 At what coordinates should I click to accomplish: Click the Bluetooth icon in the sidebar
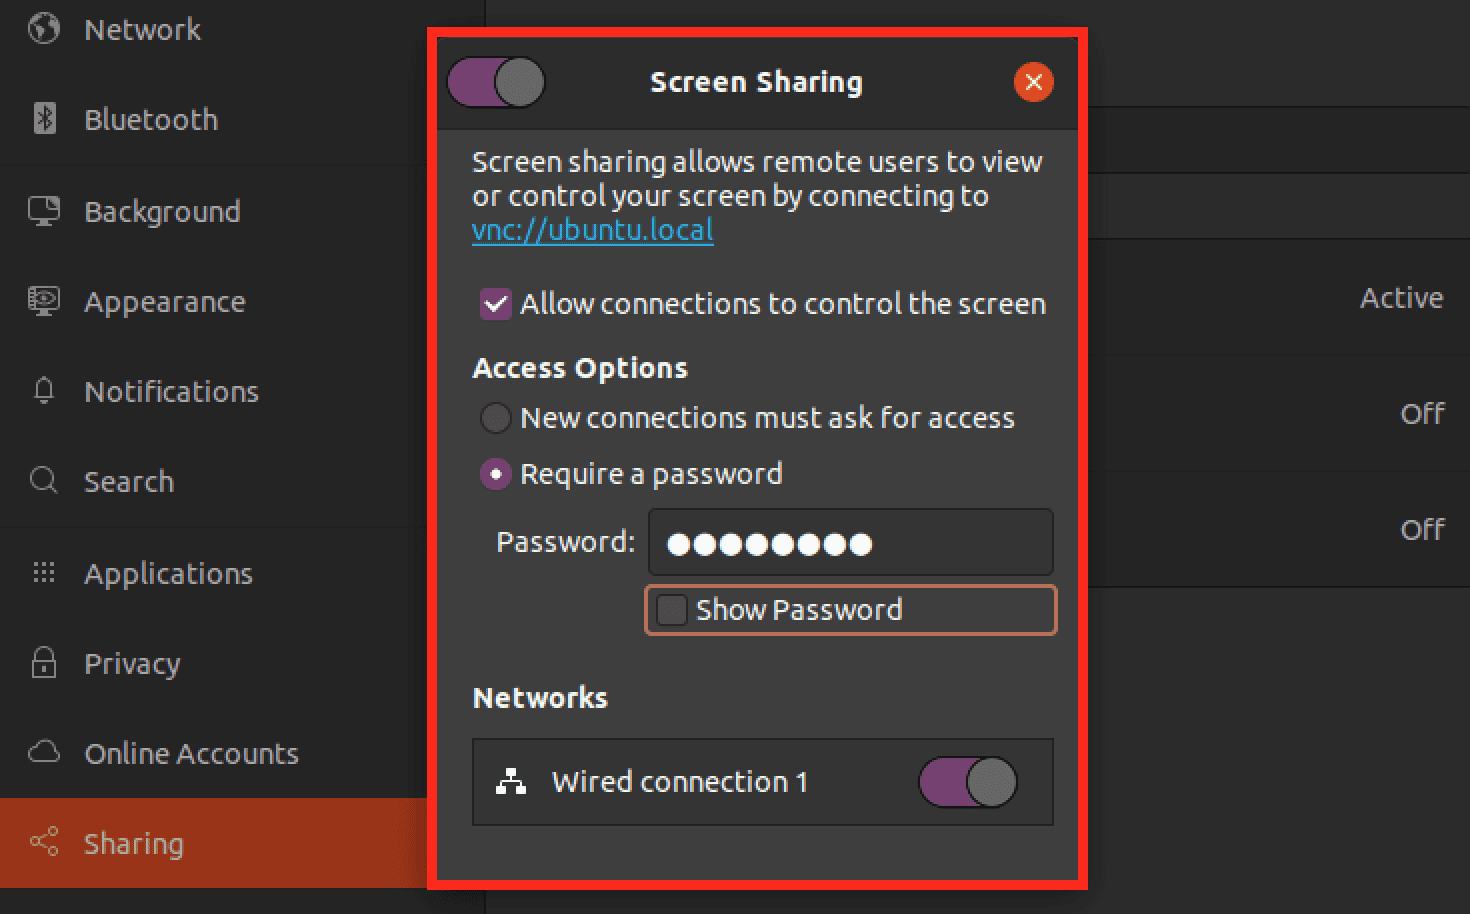pos(42,119)
